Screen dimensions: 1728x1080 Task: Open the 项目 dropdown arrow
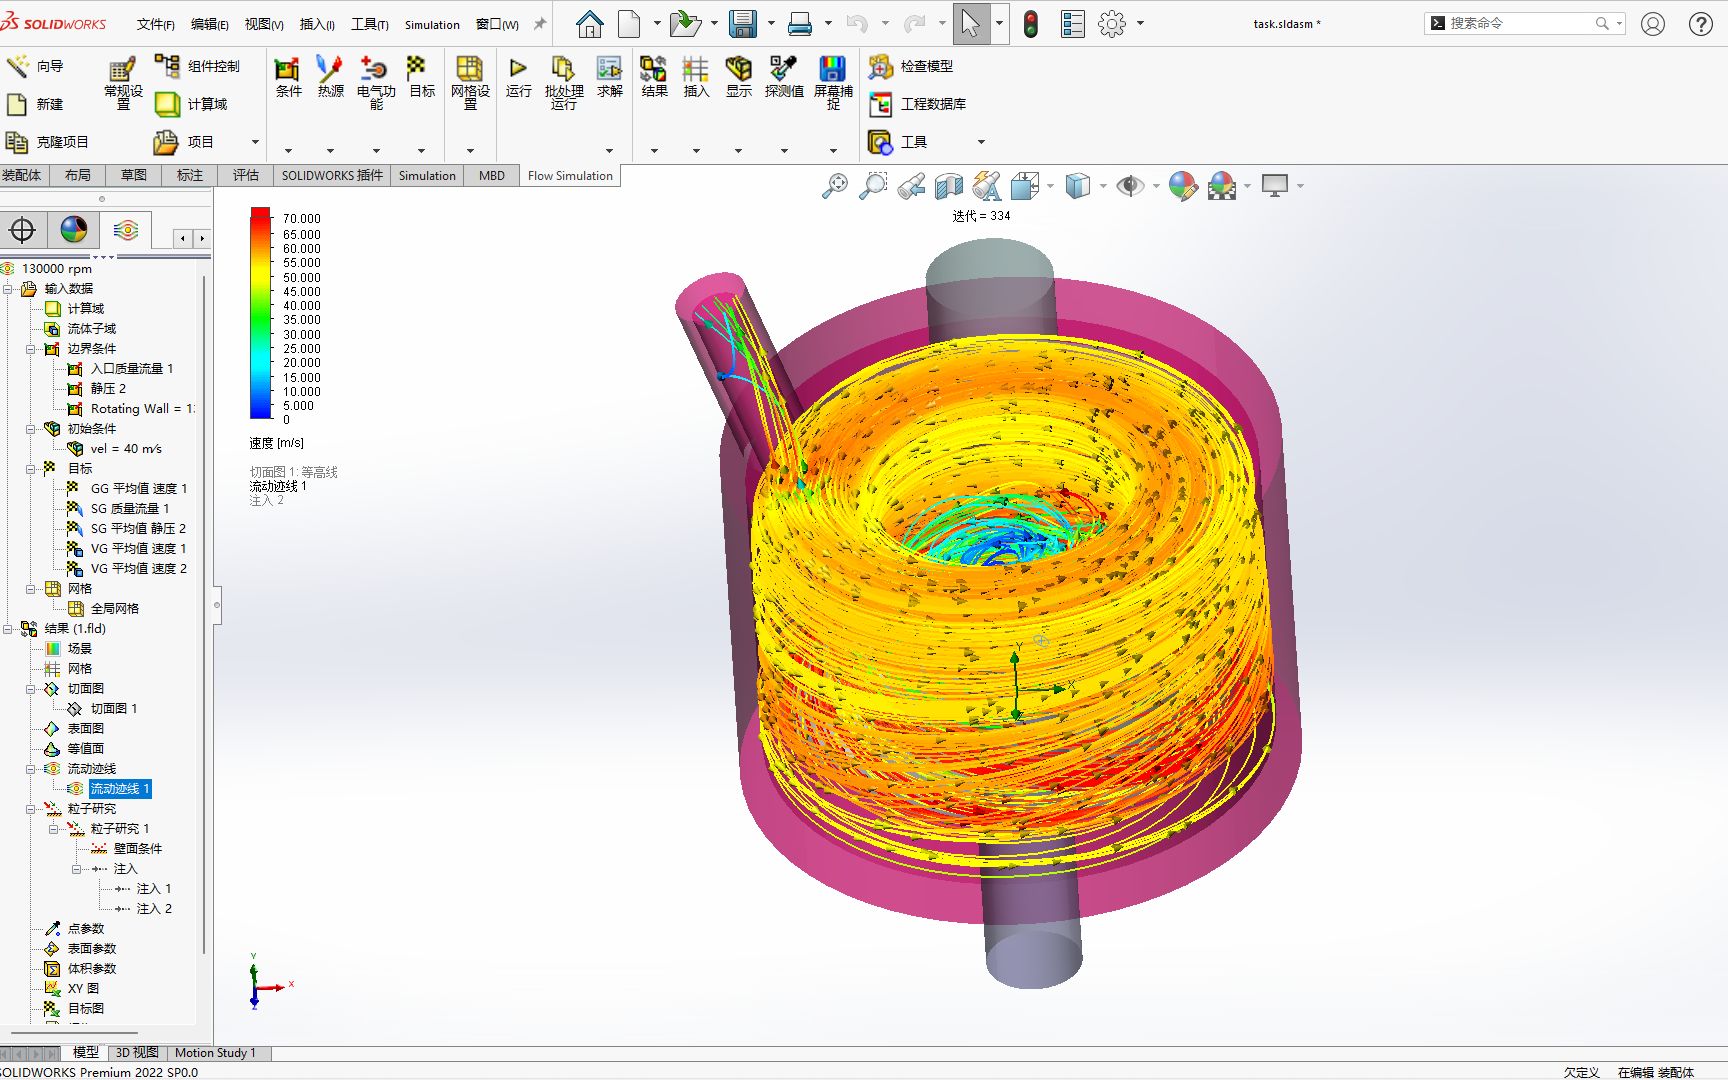255,142
